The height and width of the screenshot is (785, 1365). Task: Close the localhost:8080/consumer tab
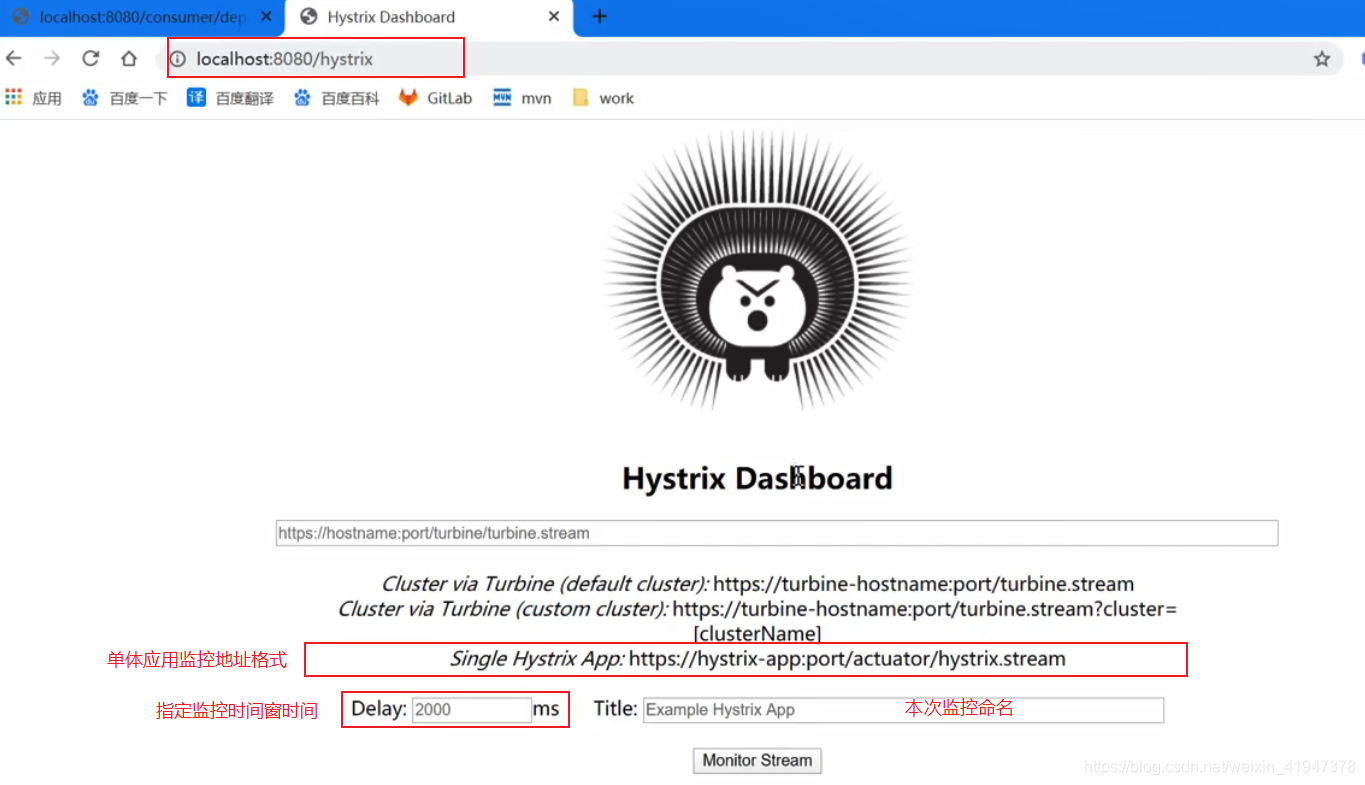pos(266,17)
